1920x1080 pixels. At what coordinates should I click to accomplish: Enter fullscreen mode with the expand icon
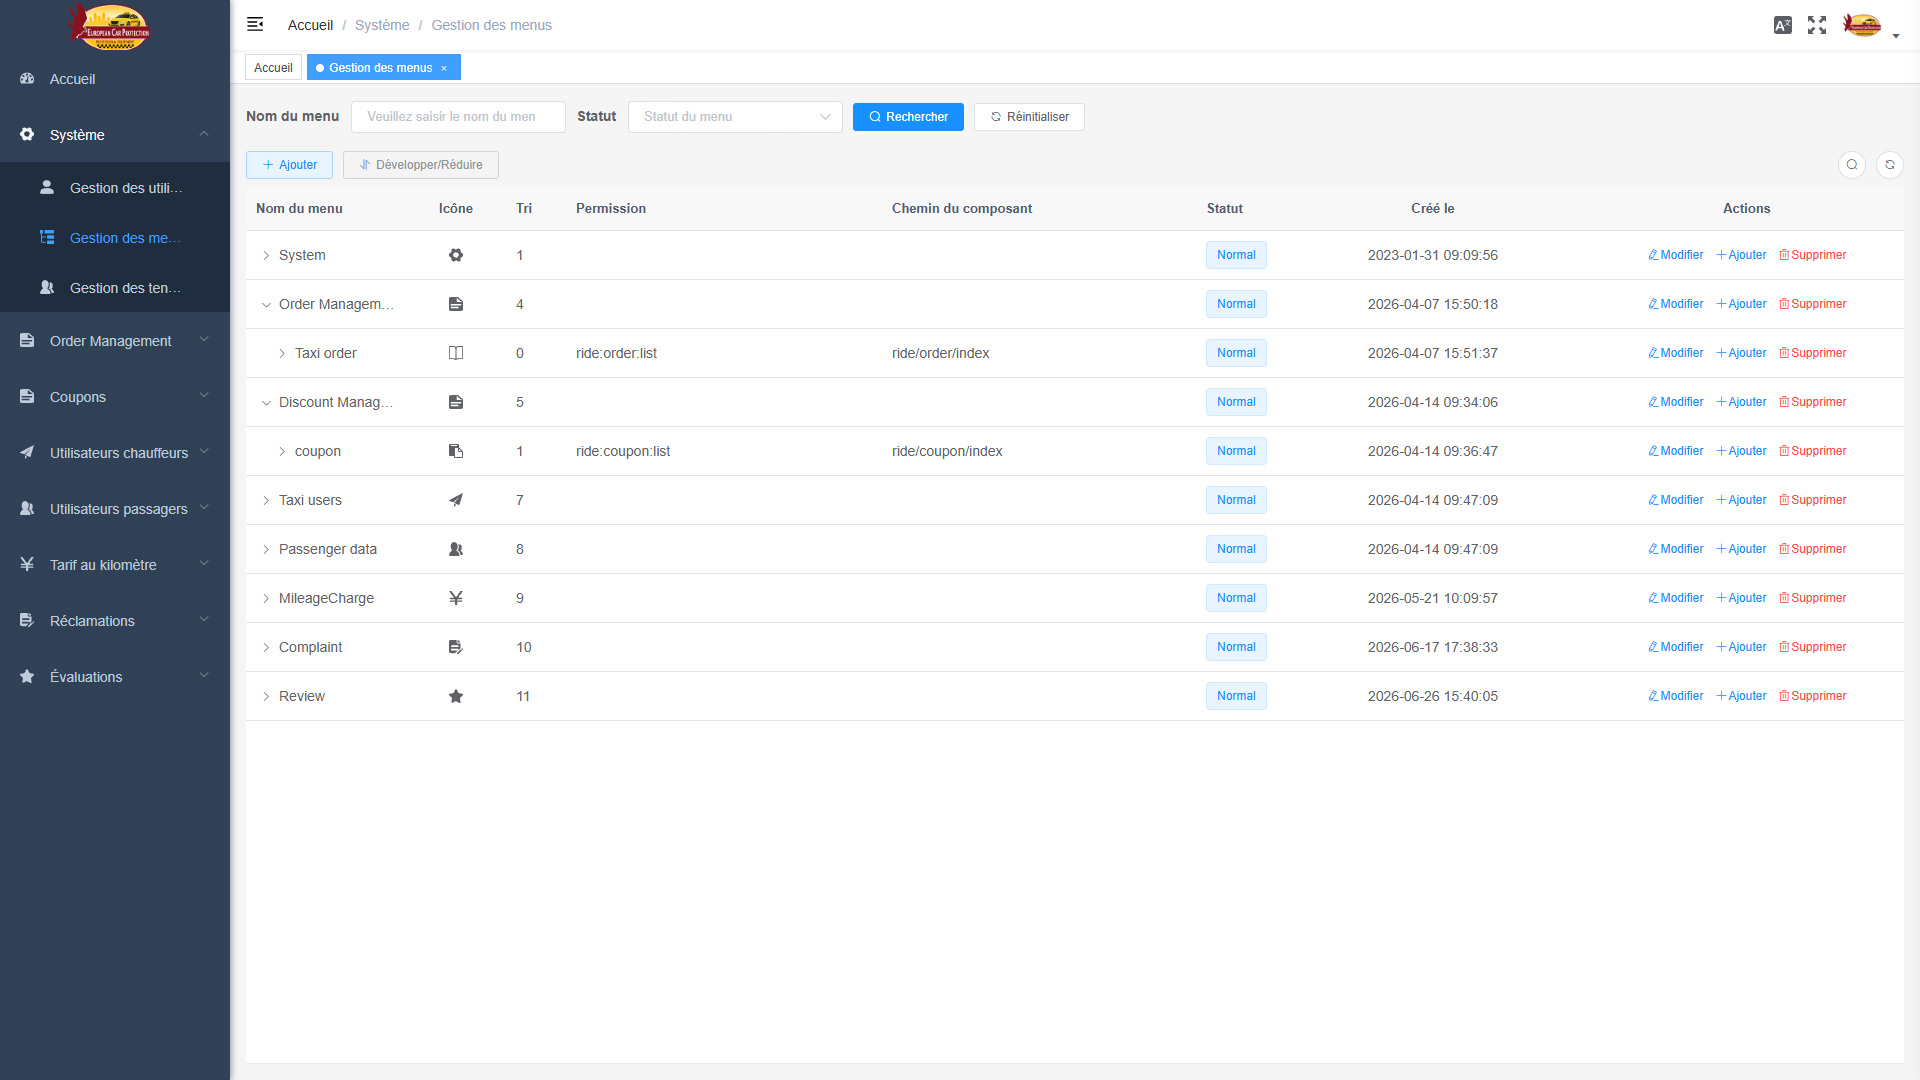point(1817,25)
